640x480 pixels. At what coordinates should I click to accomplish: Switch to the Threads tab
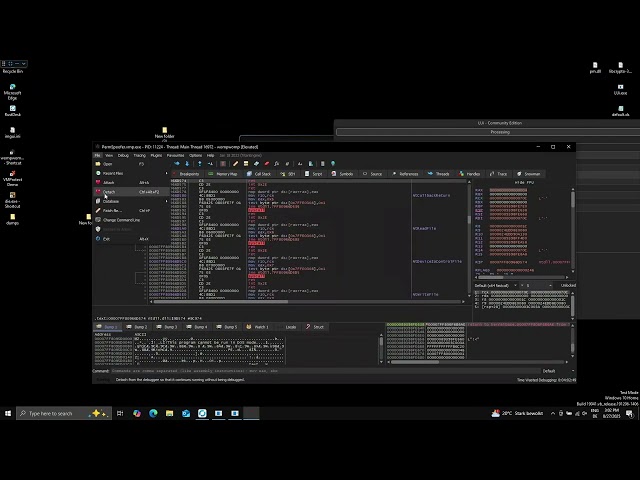(x=439, y=174)
